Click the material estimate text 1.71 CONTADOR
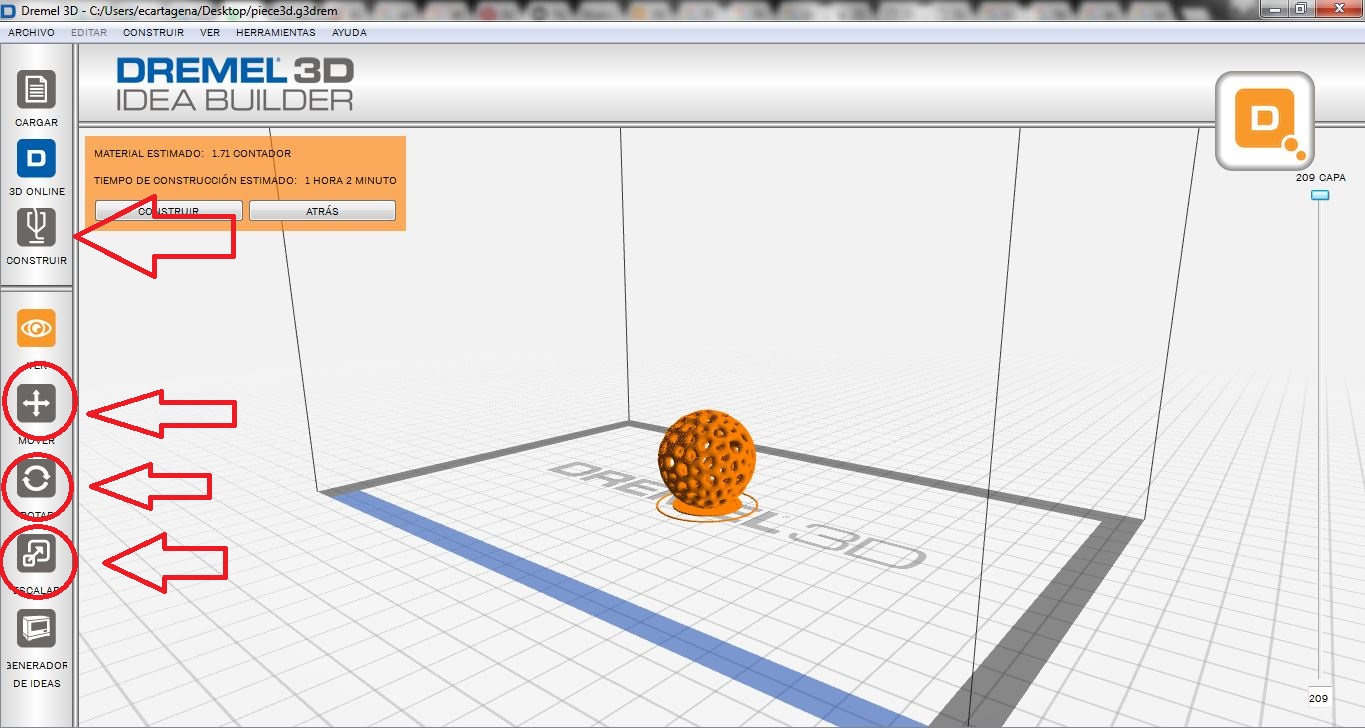The width and height of the screenshot is (1365, 728). tap(251, 154)
